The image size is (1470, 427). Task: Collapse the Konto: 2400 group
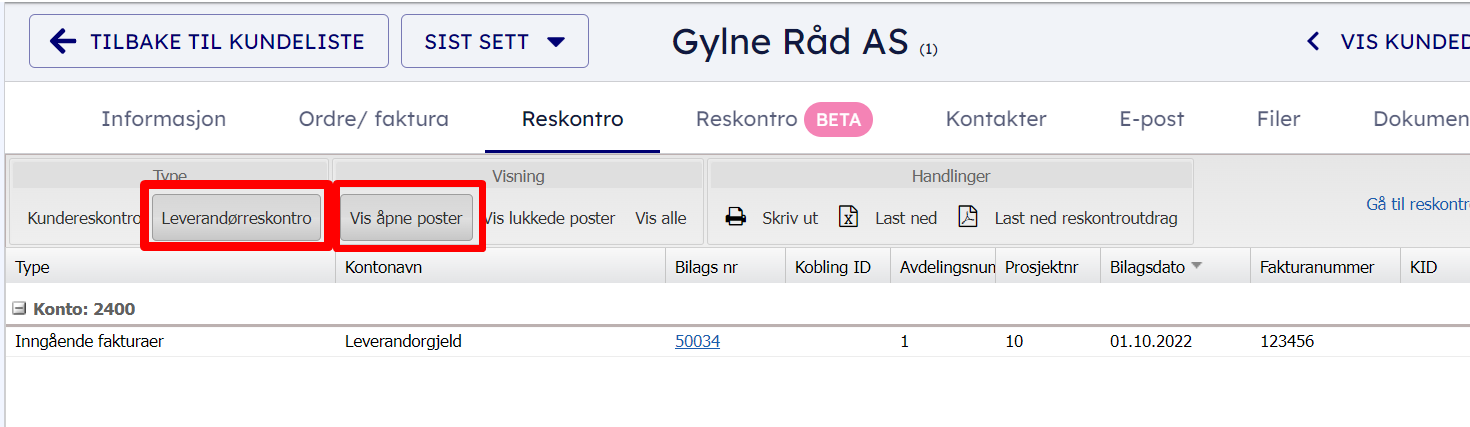click(x=19, y=310)
